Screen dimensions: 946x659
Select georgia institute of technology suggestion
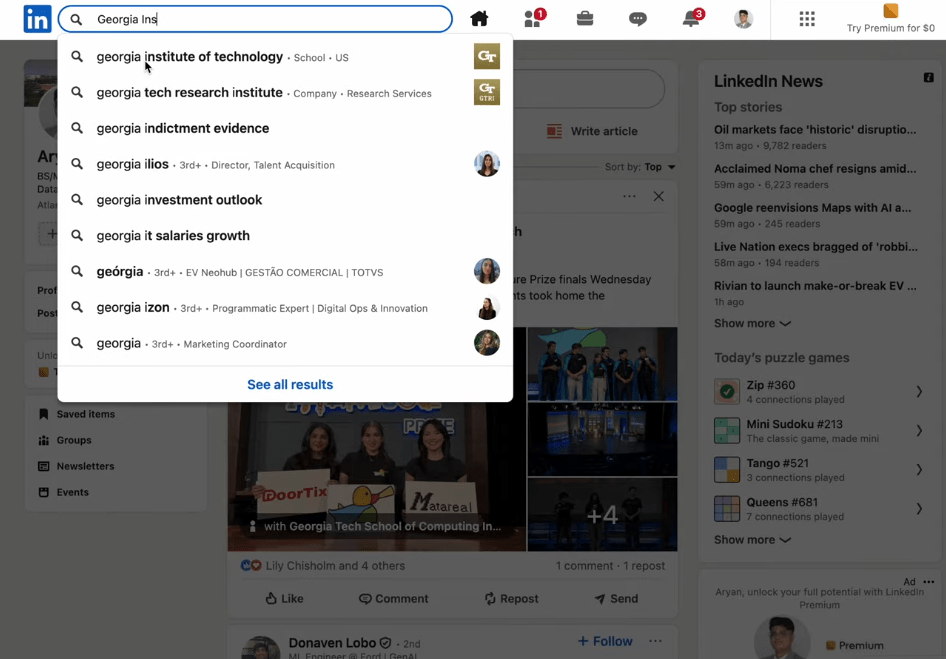(285, 57)
